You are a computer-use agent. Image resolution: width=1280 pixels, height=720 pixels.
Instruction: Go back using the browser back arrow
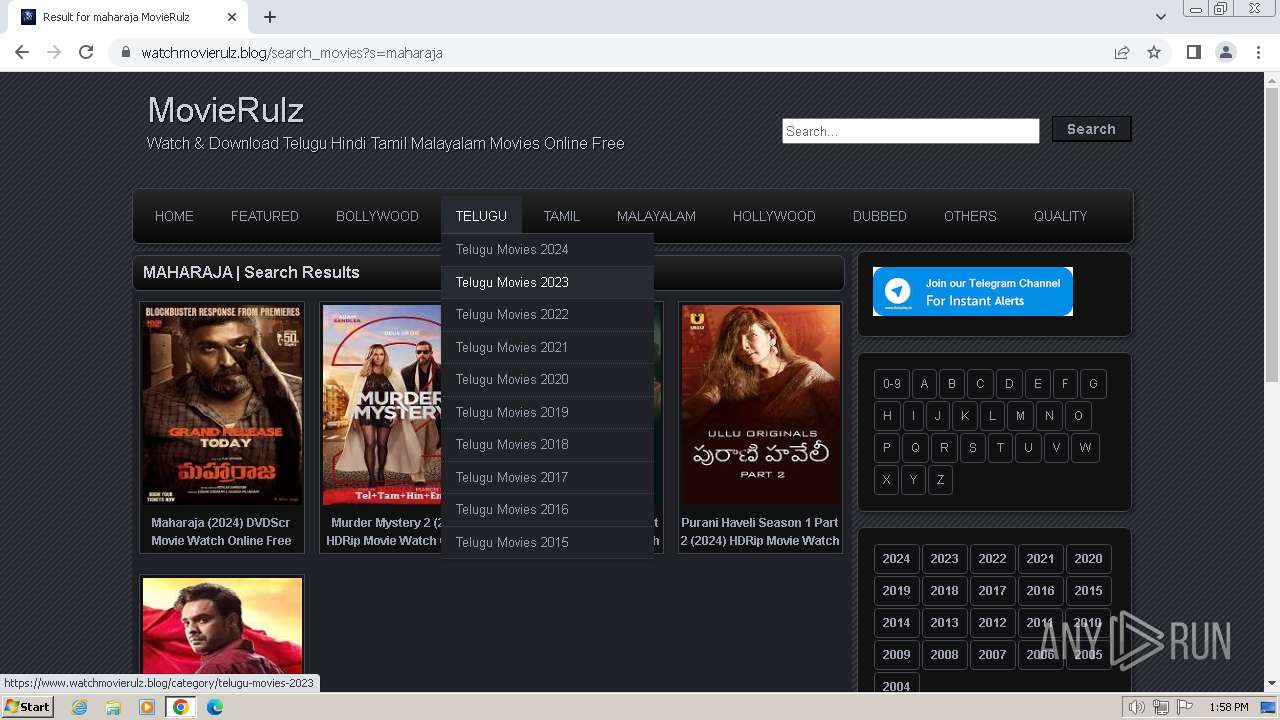[22, 52]
